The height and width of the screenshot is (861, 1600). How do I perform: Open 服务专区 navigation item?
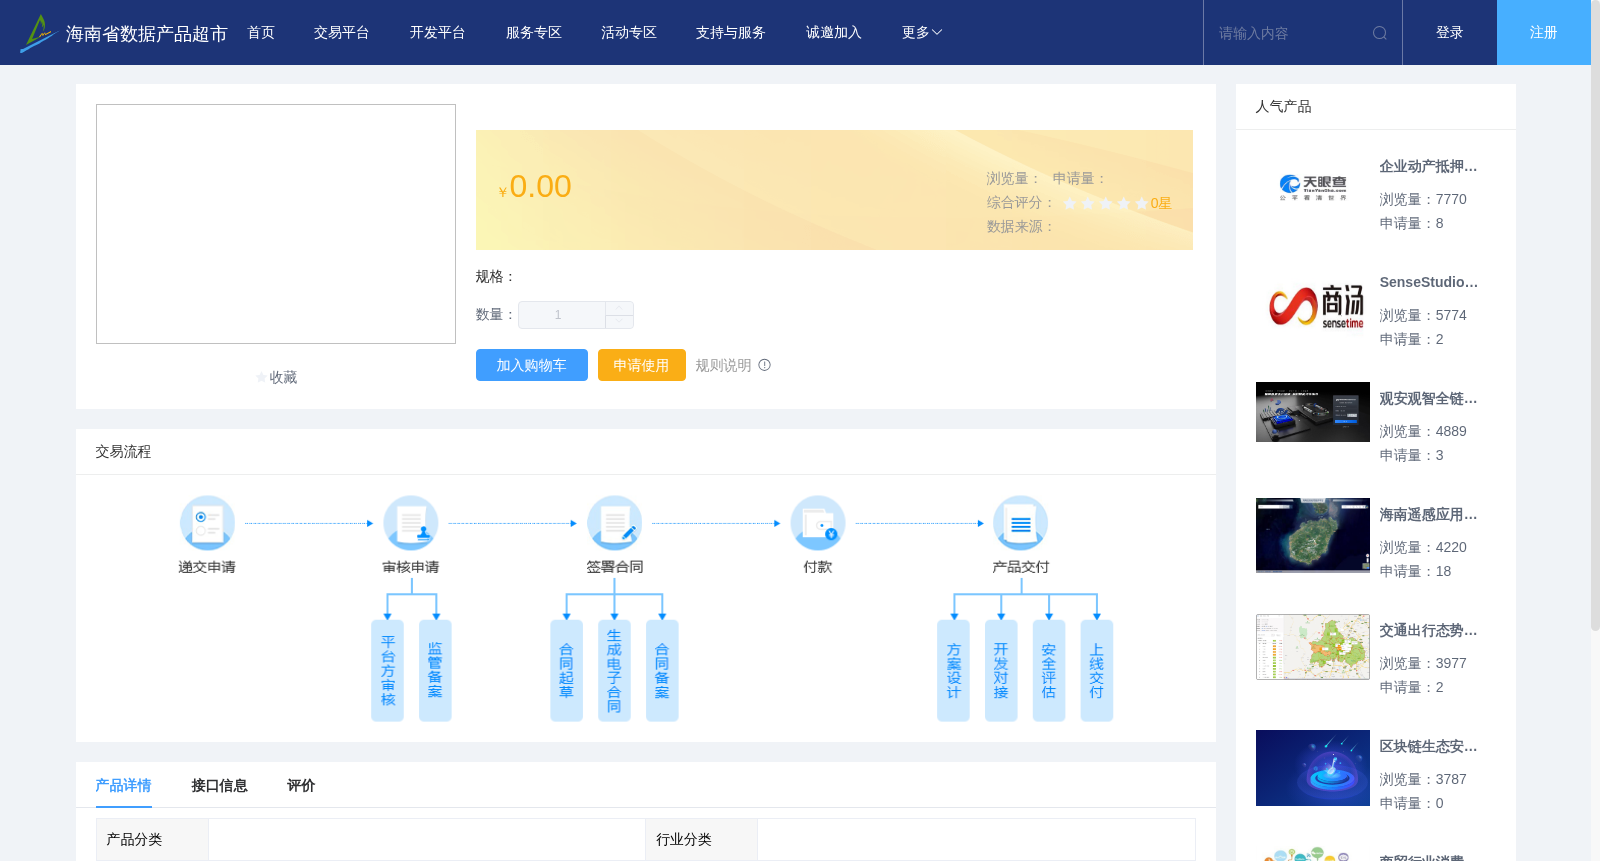click(x=534, y=33)
